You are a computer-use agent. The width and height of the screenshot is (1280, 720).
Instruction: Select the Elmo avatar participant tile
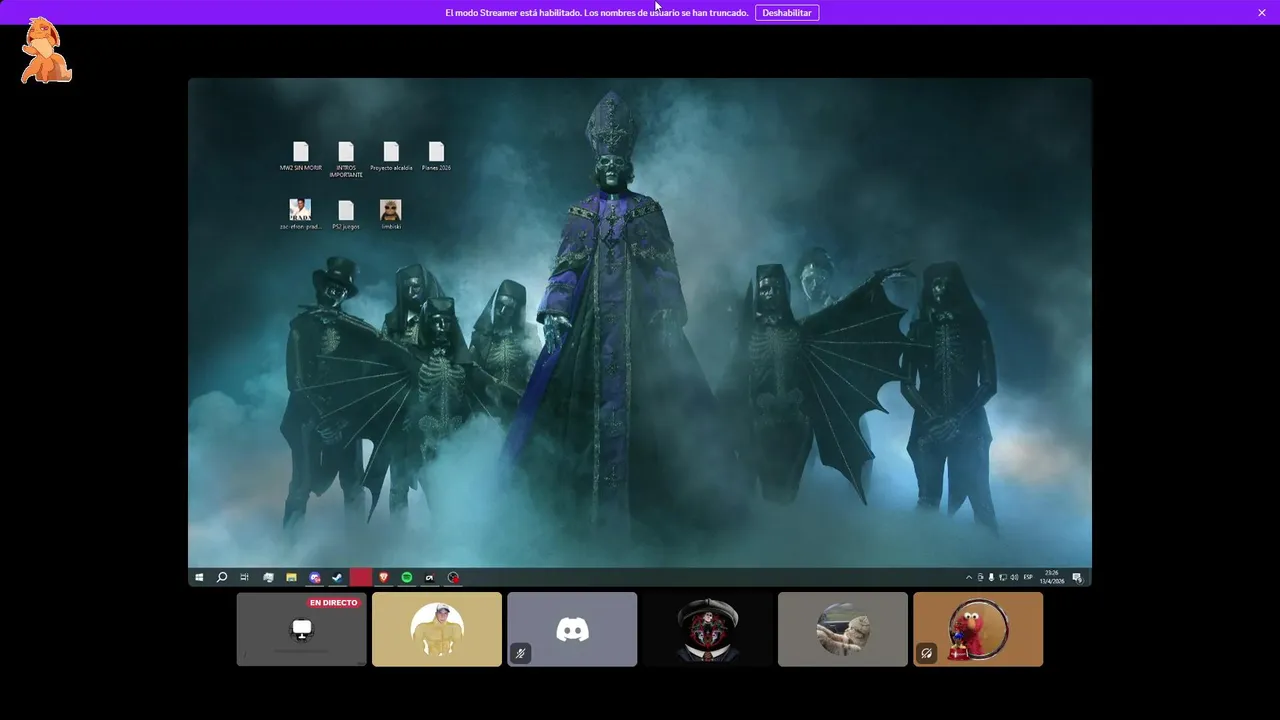pos(978,629)
